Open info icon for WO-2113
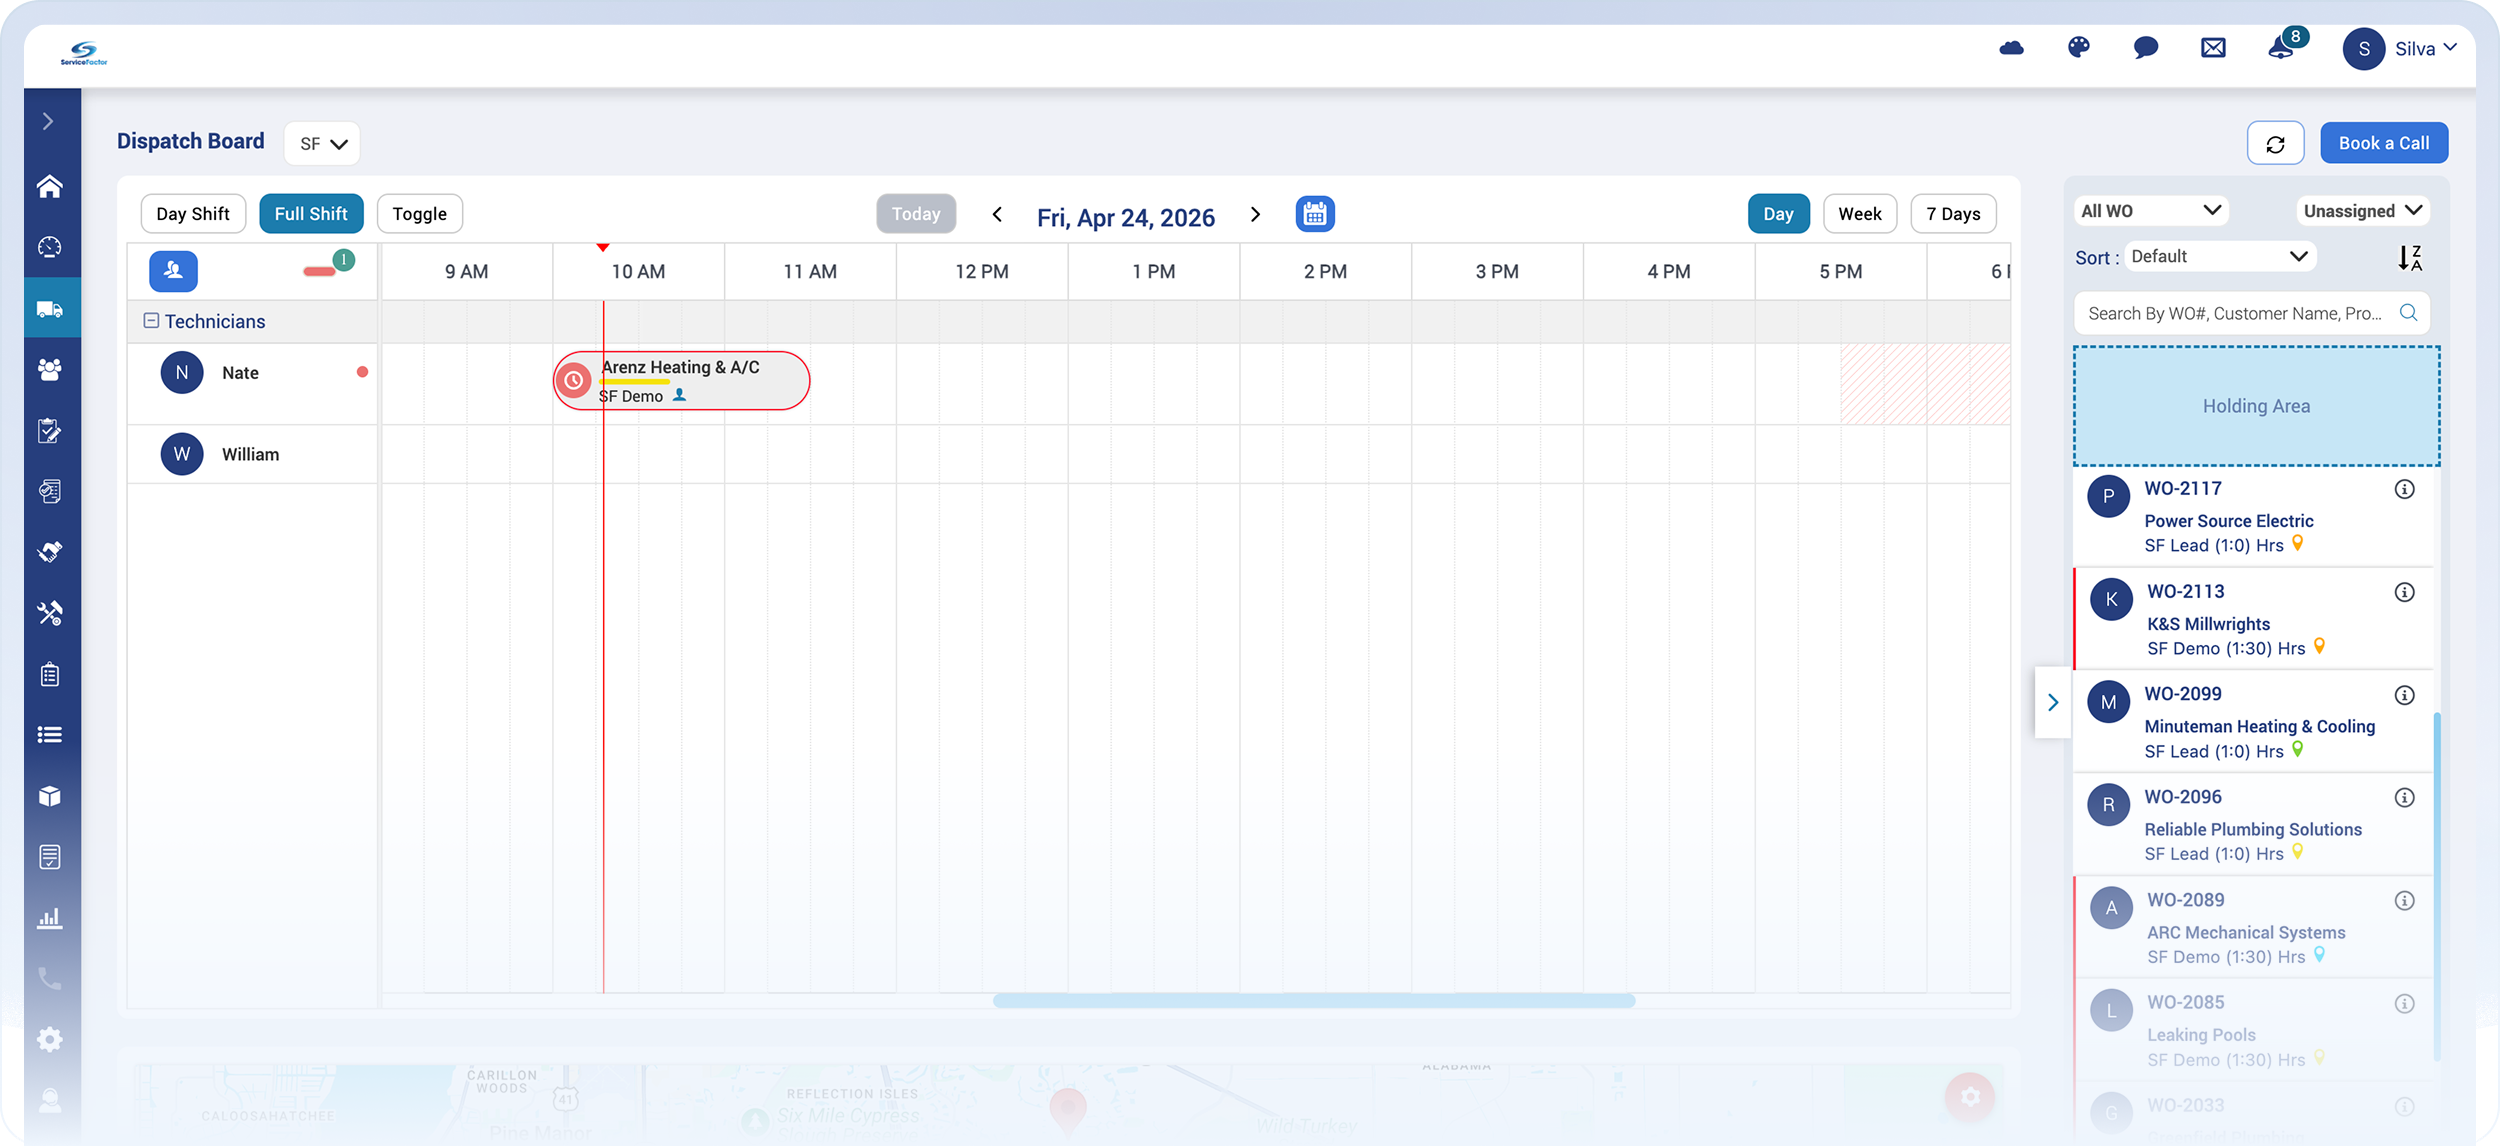Screen dimensions: 2500x1146 [x=2405, y=592]
